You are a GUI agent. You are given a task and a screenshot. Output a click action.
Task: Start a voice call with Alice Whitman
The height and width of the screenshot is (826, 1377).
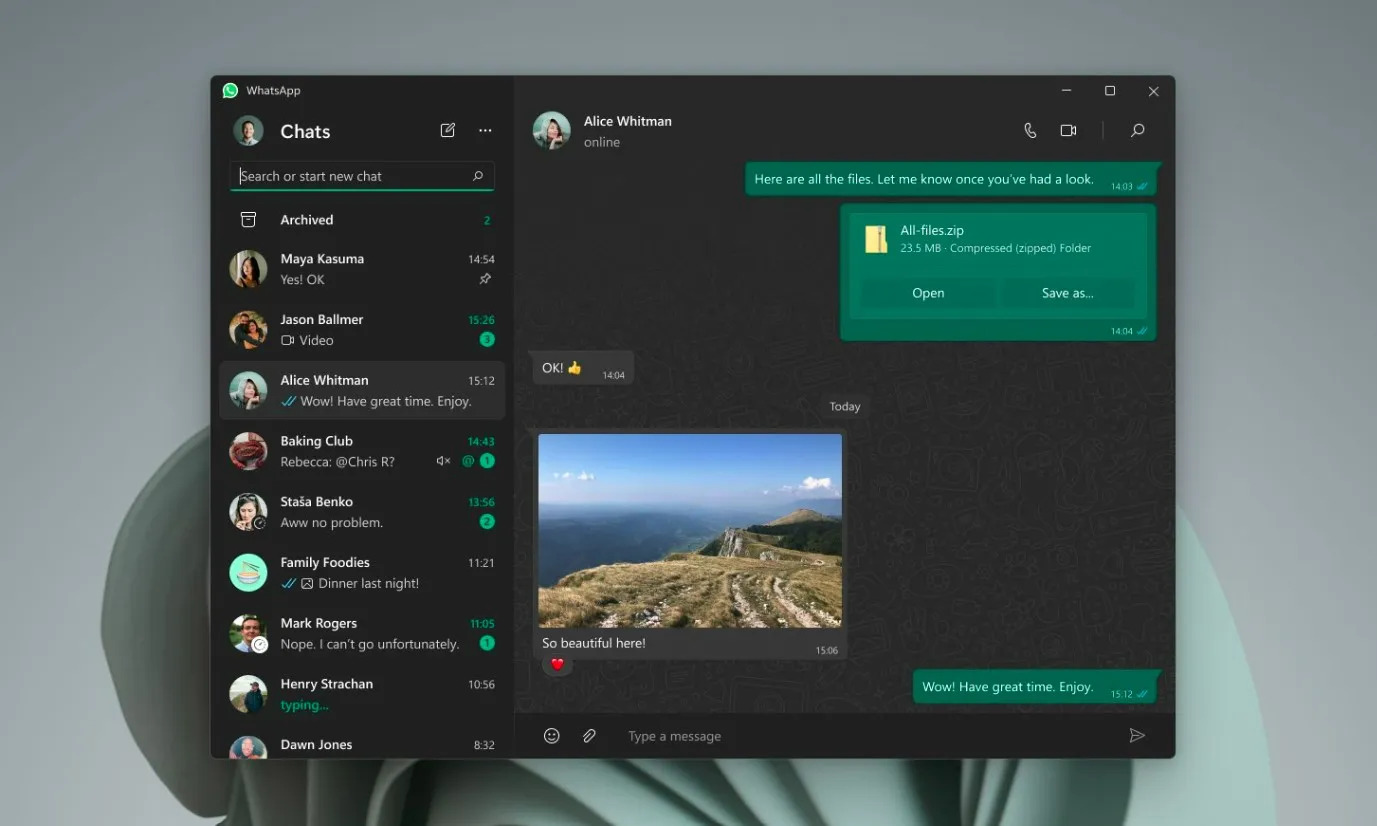click(1030, 130)
